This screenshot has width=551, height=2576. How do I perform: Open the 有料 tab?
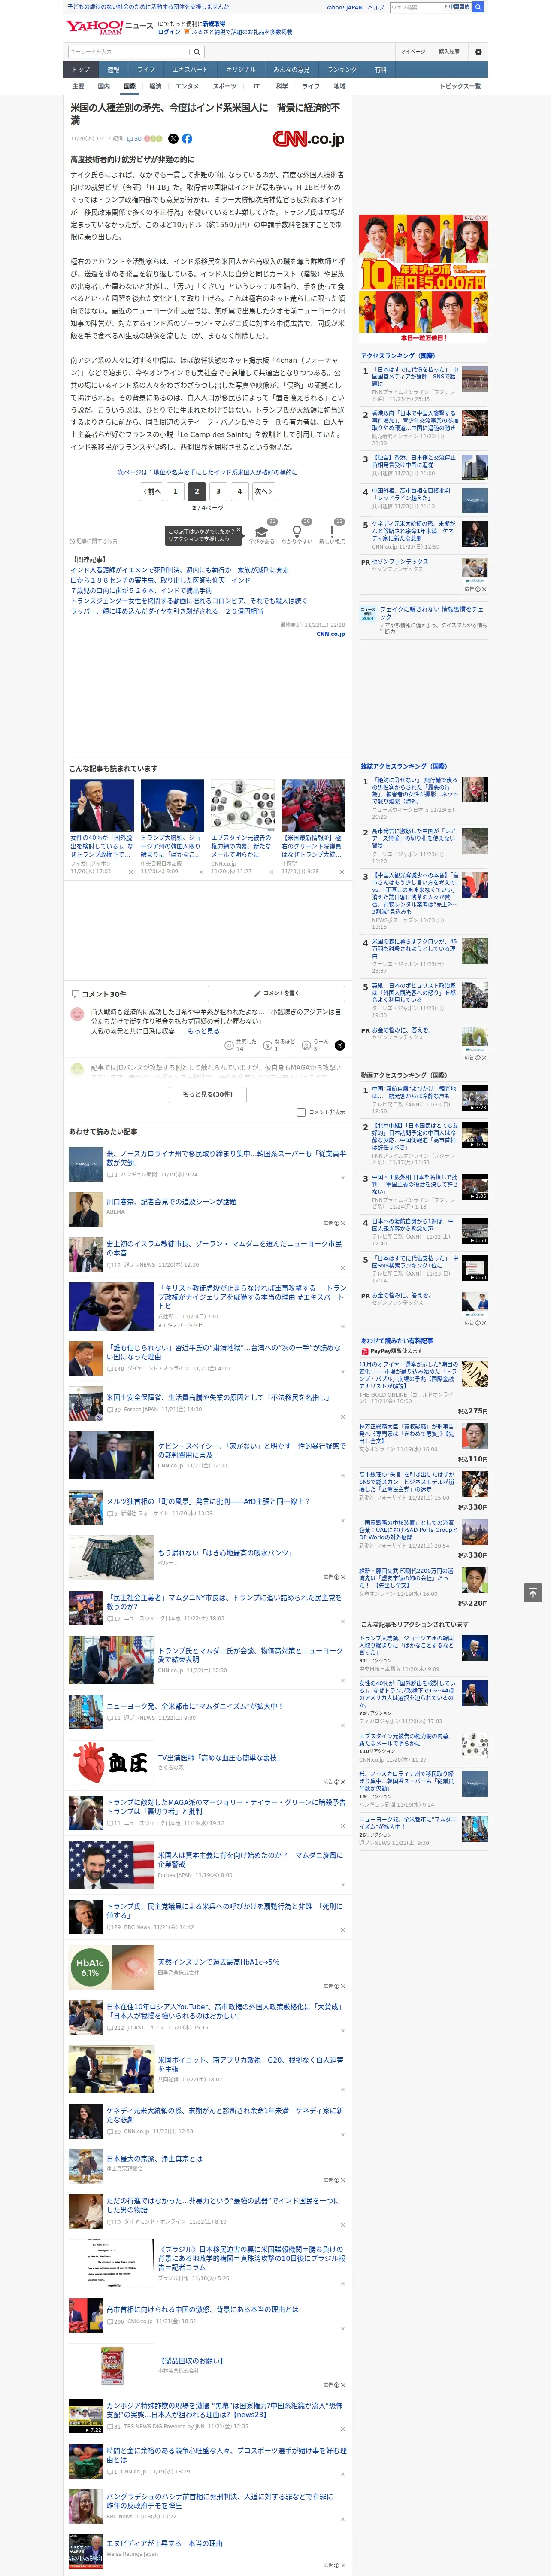click(x=380, y=69)
